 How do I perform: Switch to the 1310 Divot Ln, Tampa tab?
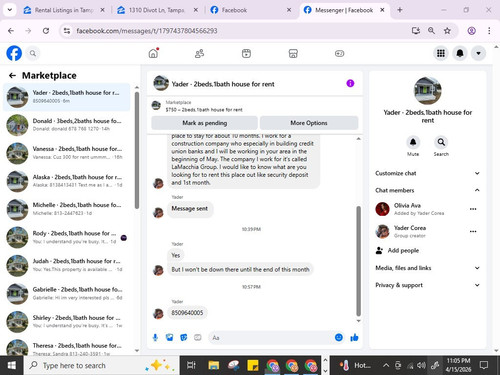(x=157, y=10)
